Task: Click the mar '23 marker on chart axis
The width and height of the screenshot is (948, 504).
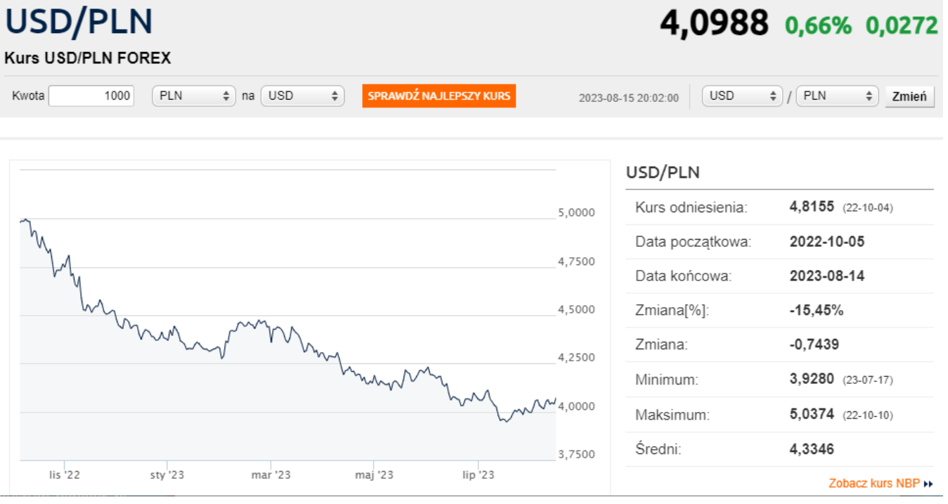Action: [x=271, y=475]
